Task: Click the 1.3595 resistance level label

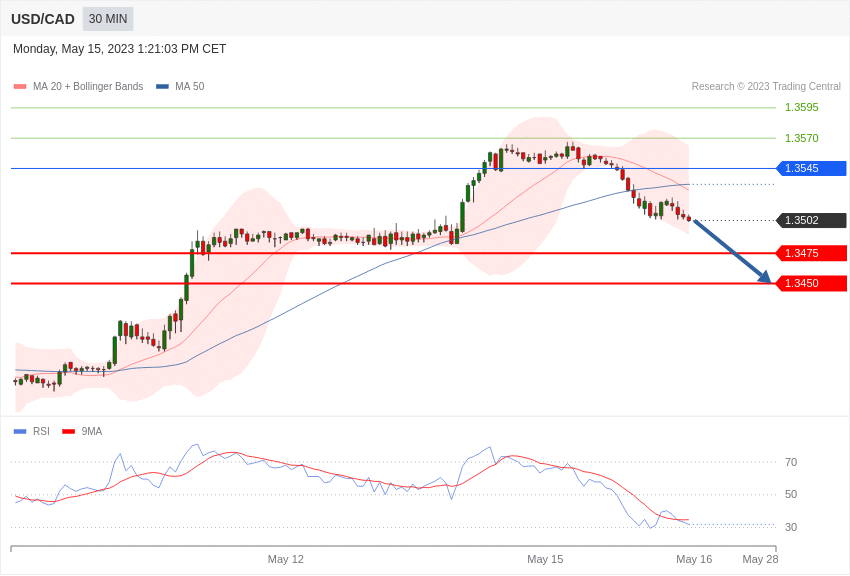Action: click(802, 107)
